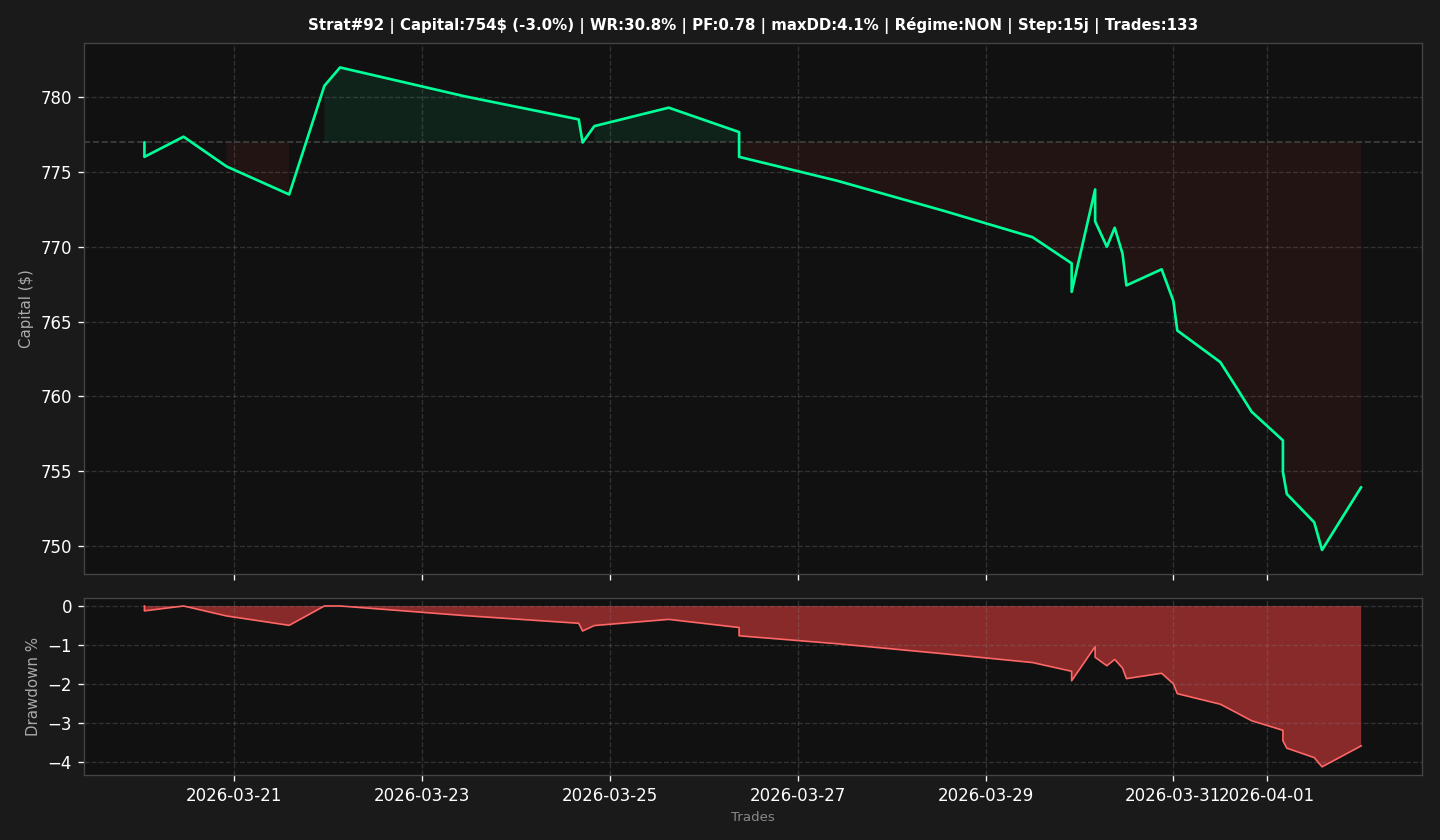The height and width of the screenshot is (840, 1440).
Task: Click the "Capital ($)" y-axis label
Action: (26, 309)
